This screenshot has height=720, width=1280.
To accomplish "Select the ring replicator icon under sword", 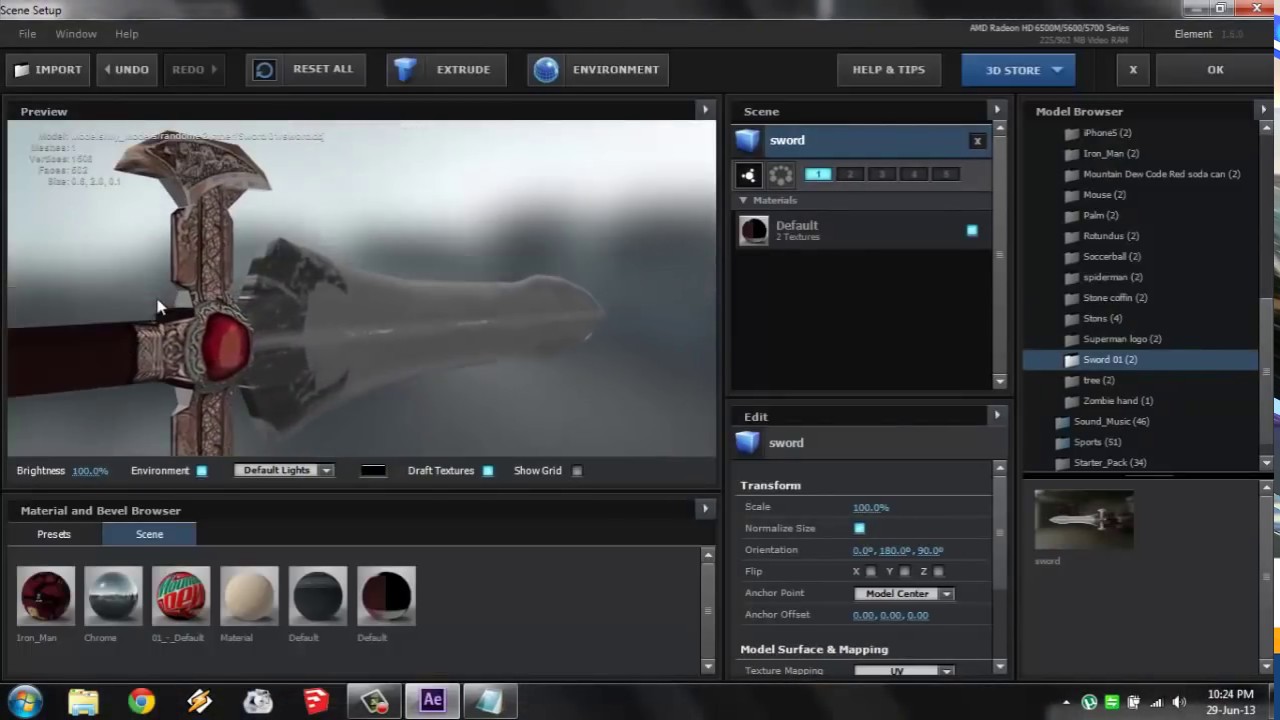I will pos(781,175).
